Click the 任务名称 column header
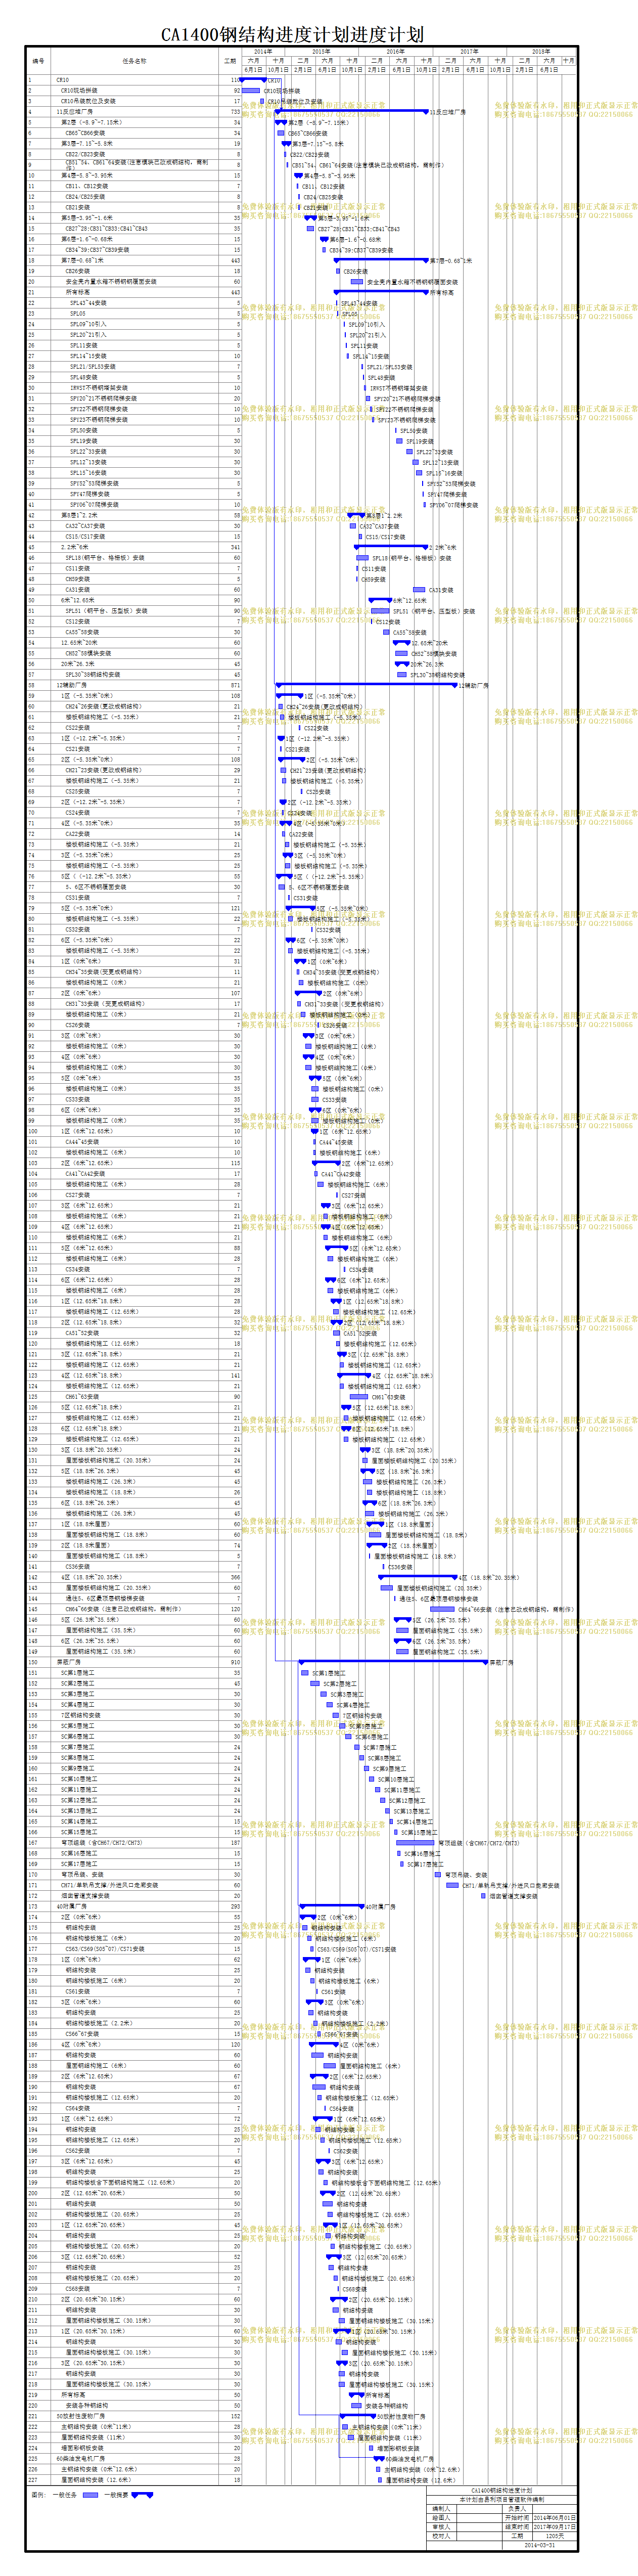The width and height of the screenshot is (638, 2576). (134, 61)
